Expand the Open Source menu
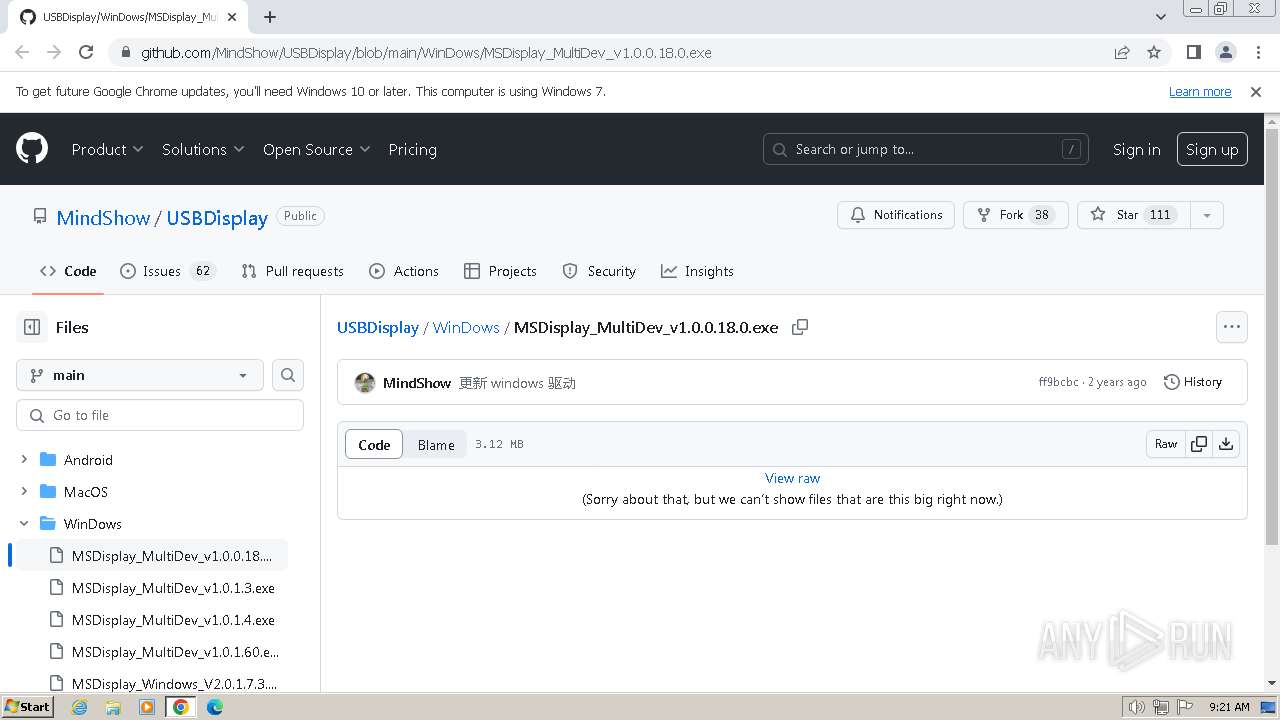The image size is (1280, 720). point(316,149)
